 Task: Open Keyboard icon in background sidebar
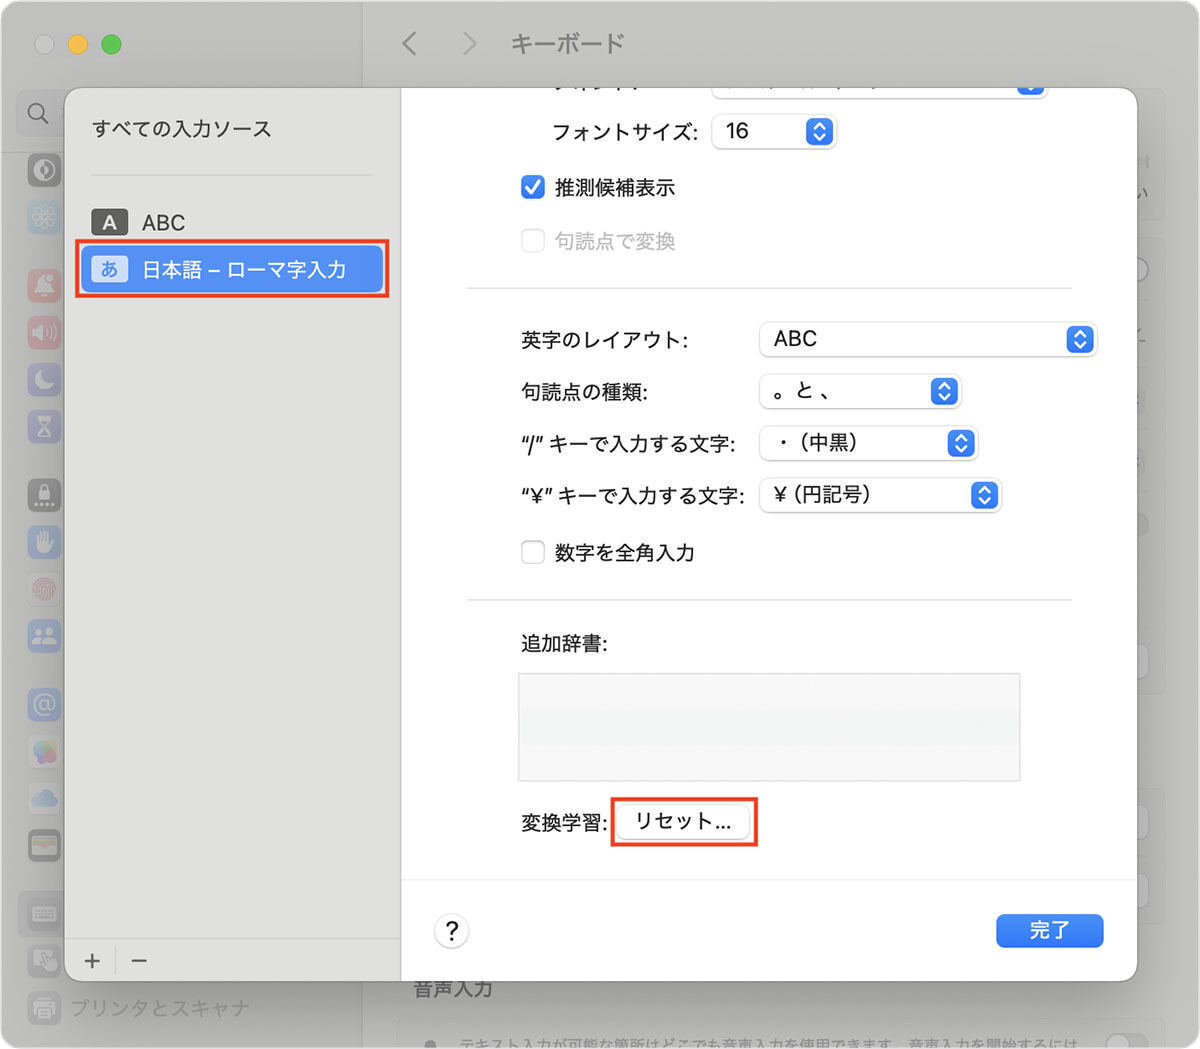[44, 914]
